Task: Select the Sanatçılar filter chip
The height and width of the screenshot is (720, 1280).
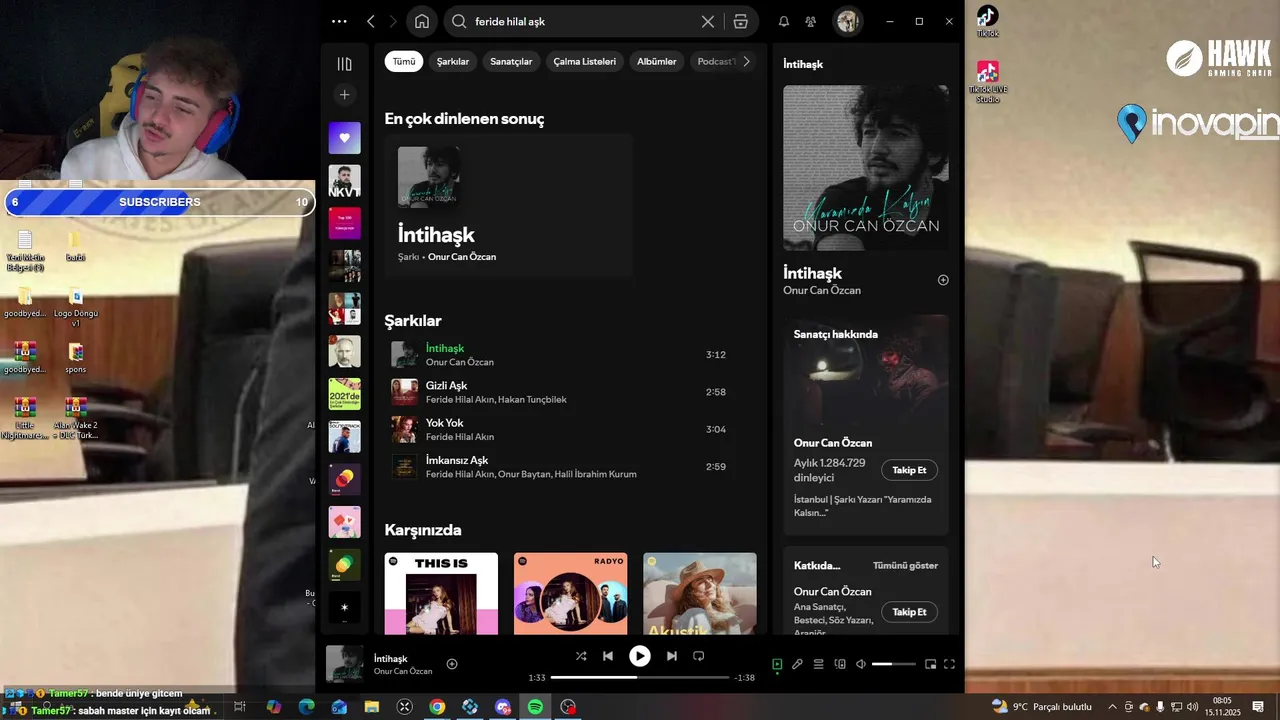Action: coord(511,61)
